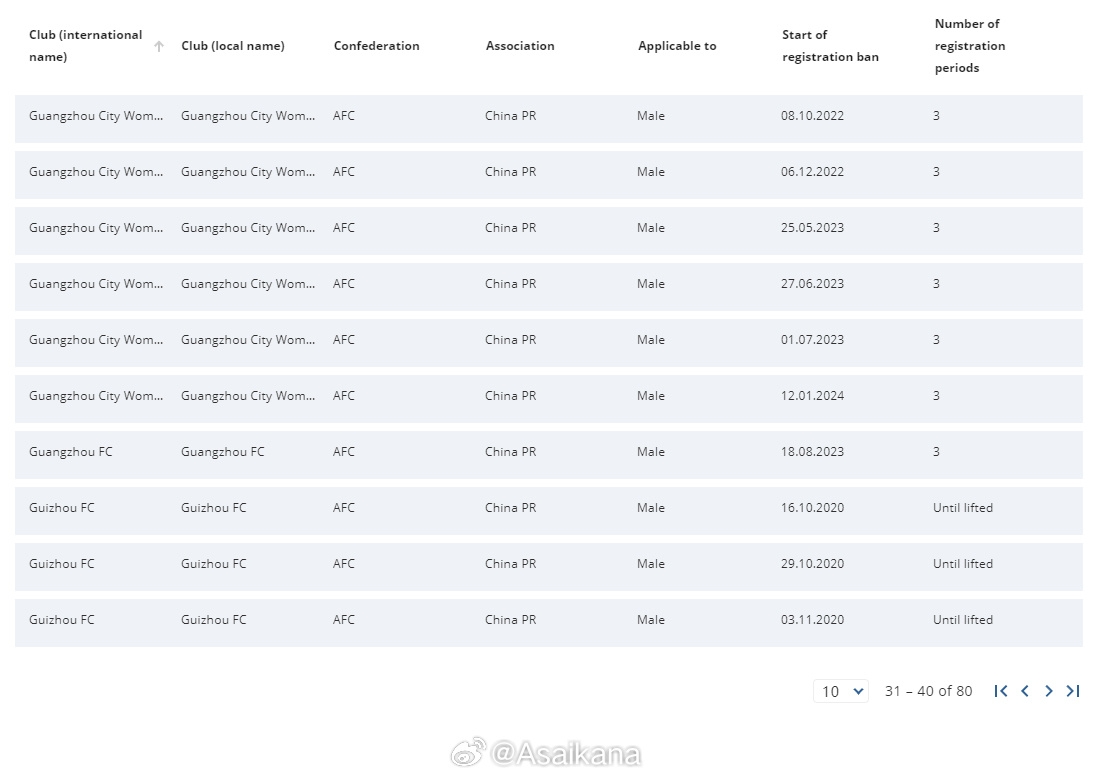This screenshot has height=777, width=1094.
Task: Click Guangzhou City Wom... local name, 06.12.2022 row
Action: point(248,172)
